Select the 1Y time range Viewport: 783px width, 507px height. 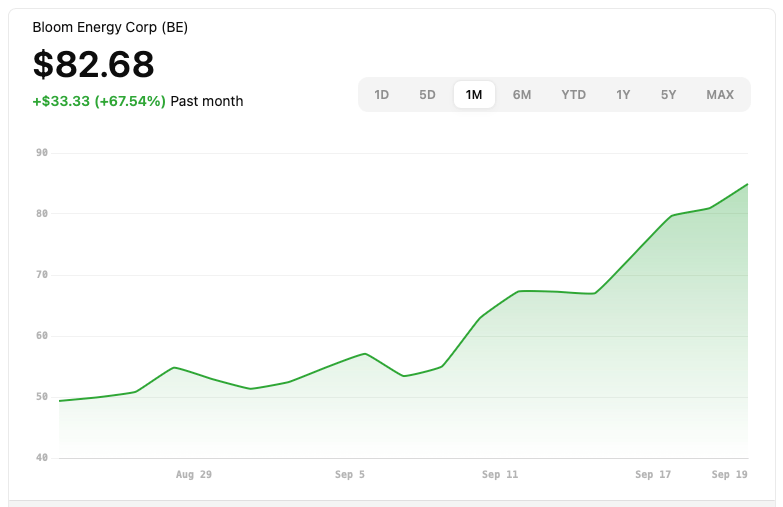coord(623,94)
